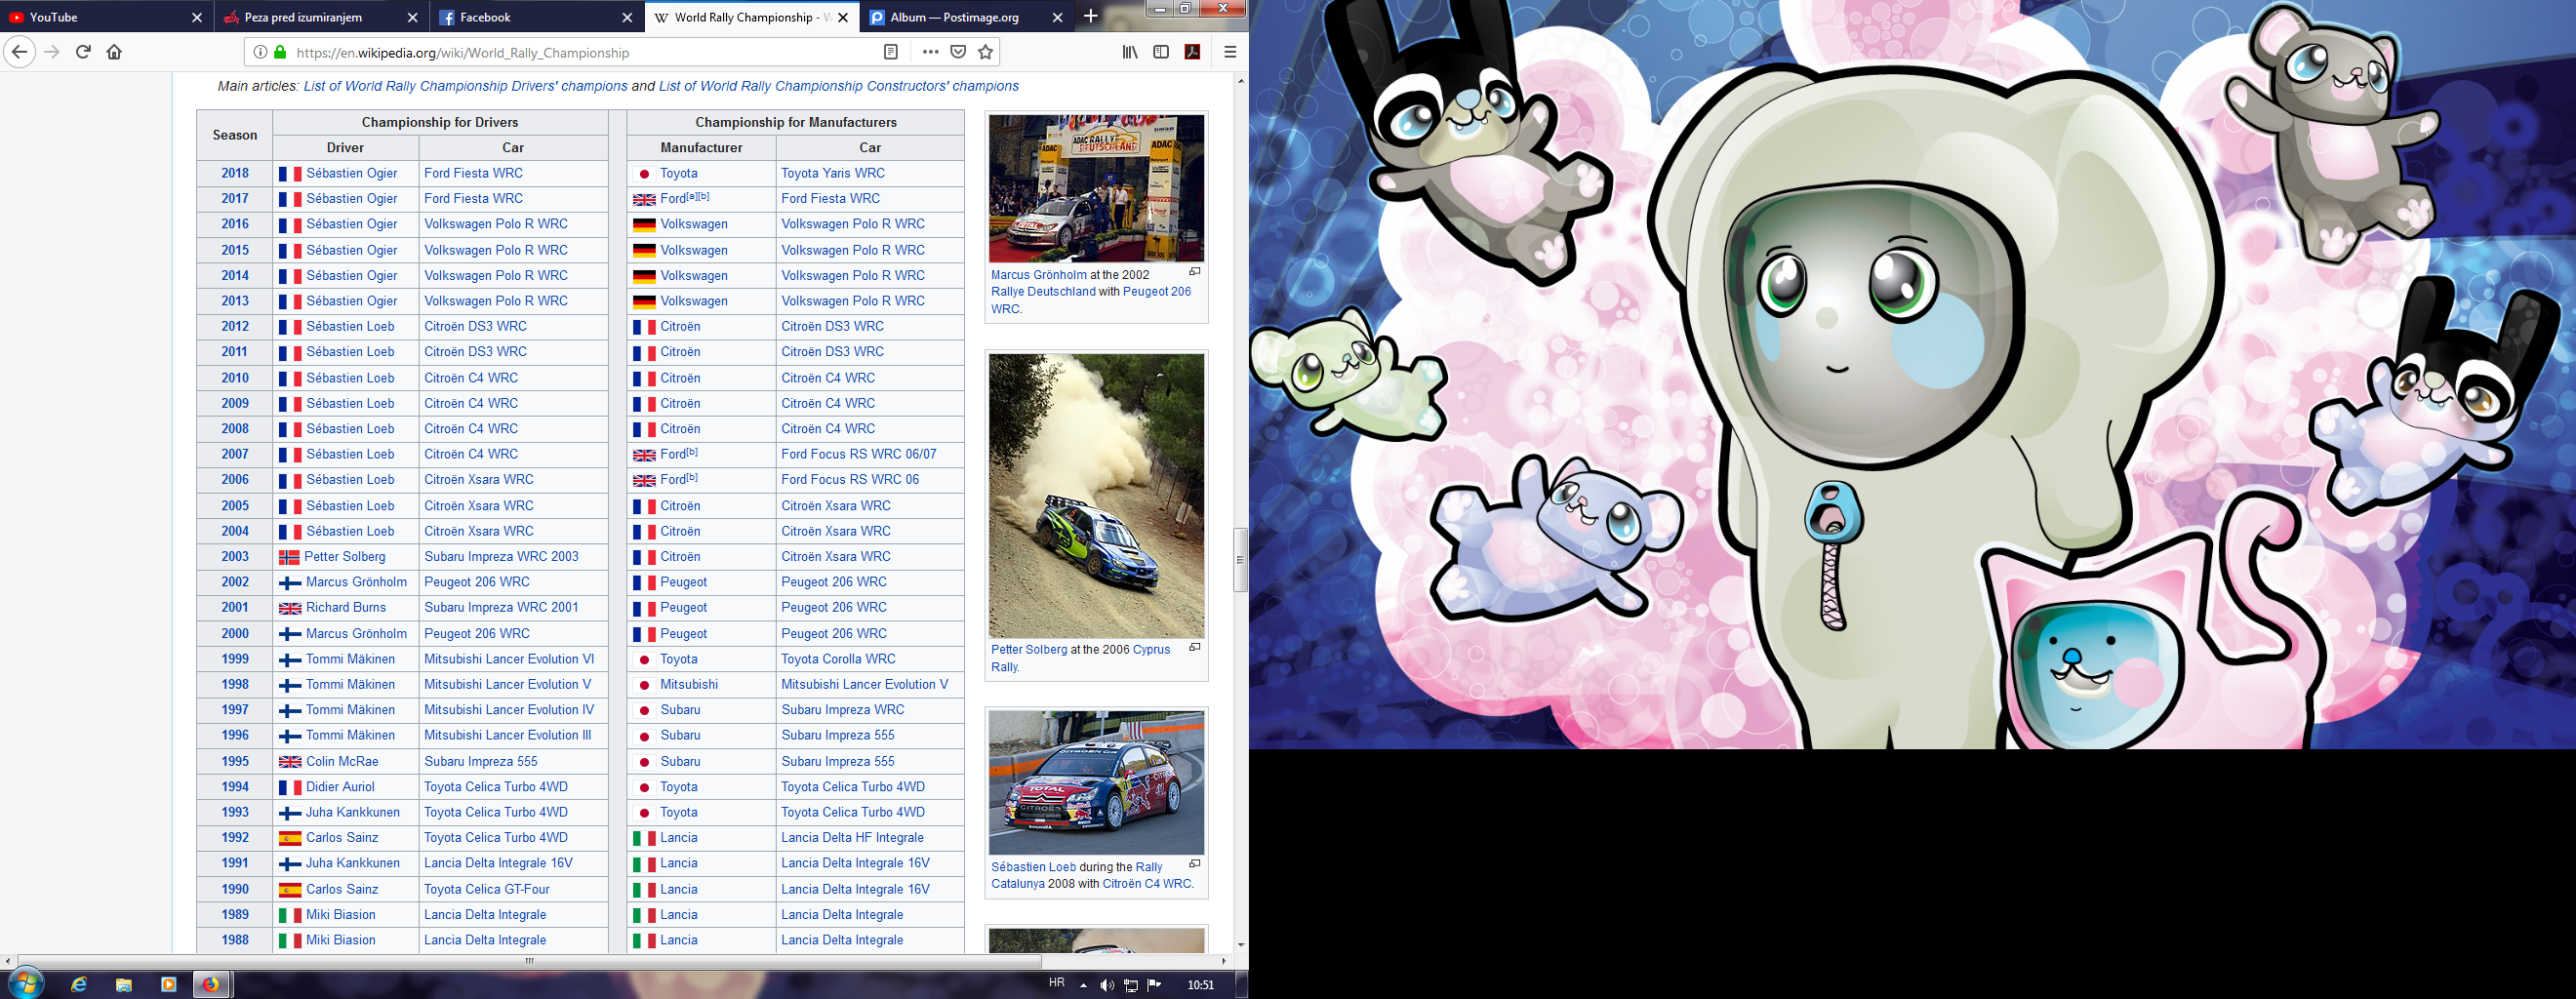Screen dimensions: 2576x999
Task: Show hidden system tray icons
Action: tap(1083, 985)
